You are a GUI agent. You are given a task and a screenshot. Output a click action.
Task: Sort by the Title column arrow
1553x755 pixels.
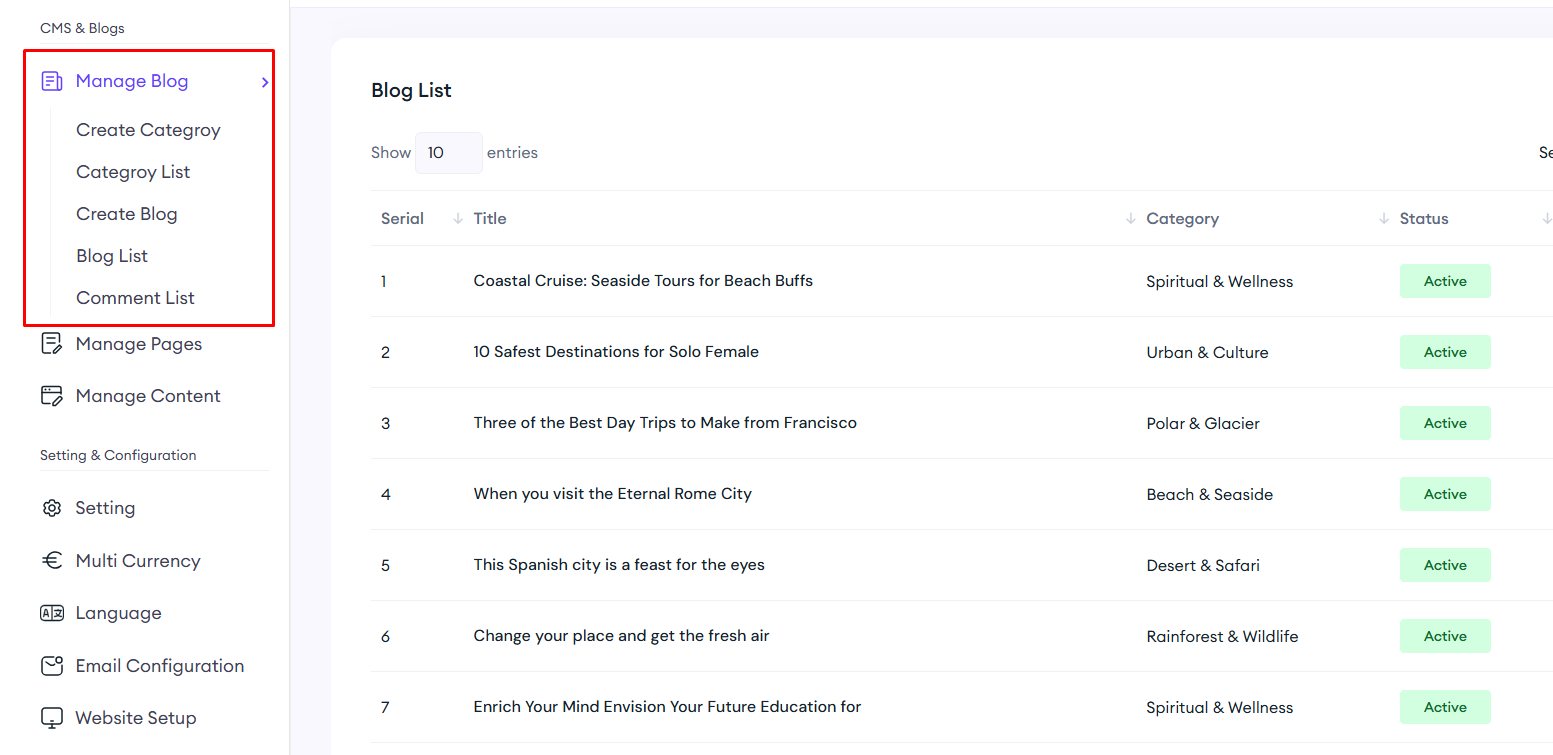(x=1130, y=219)
